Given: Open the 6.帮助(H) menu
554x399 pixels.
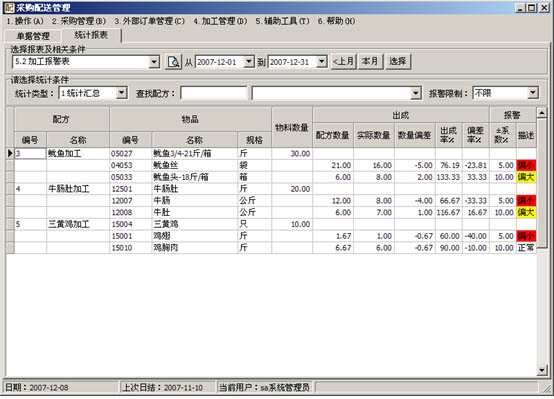Looking at the screenshot, I should [336, 21].
